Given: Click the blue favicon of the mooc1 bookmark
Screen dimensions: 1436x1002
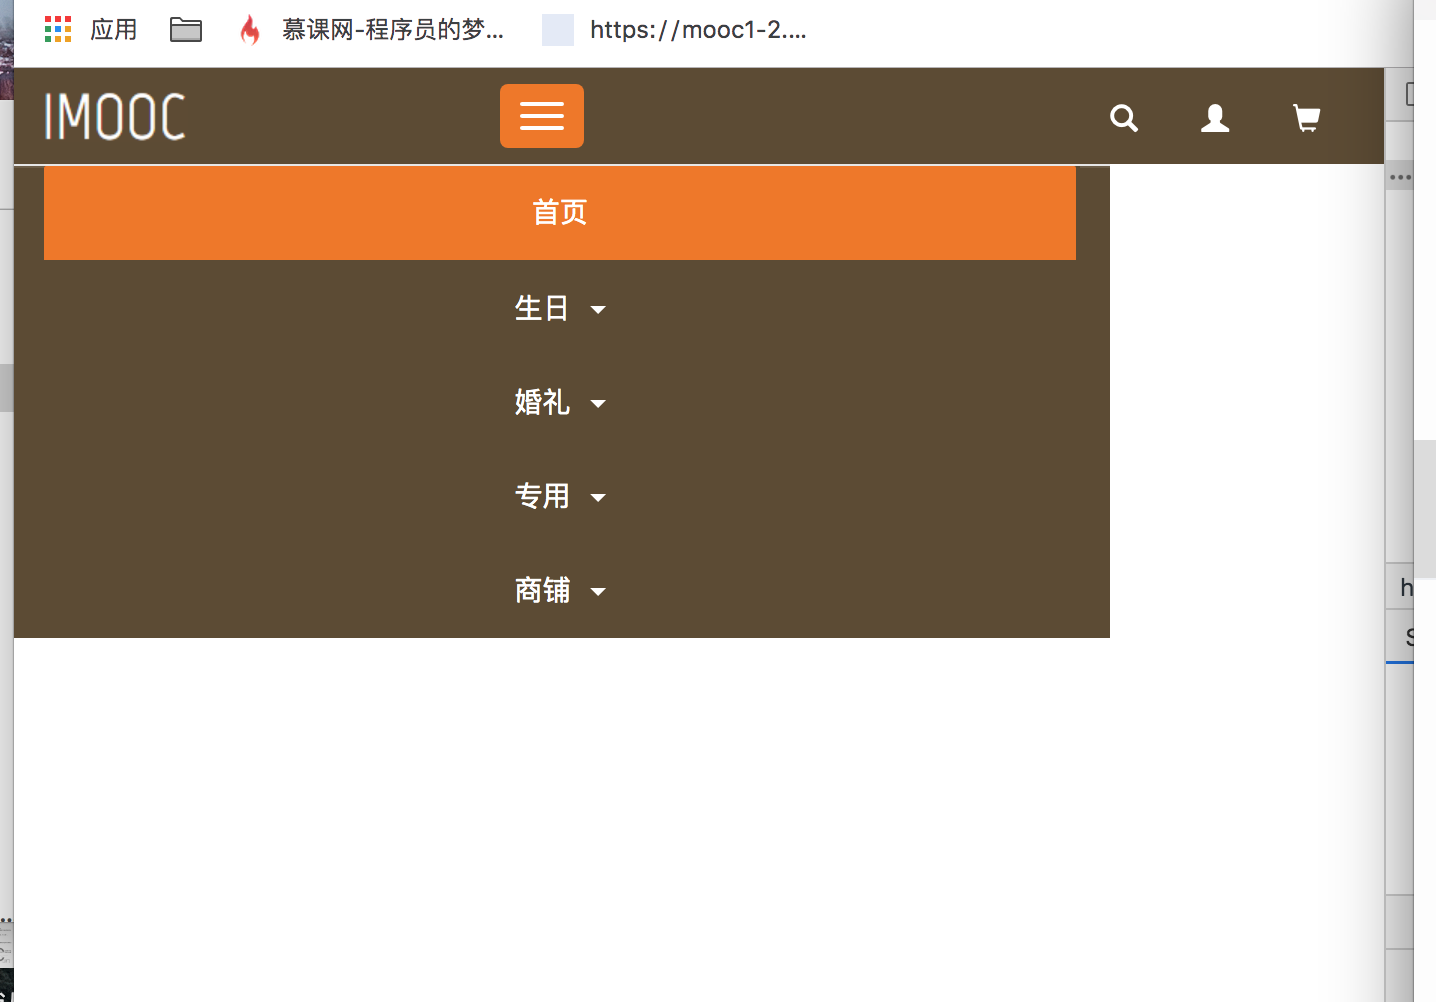Looking at the screenshot, I should coord(557,30).
